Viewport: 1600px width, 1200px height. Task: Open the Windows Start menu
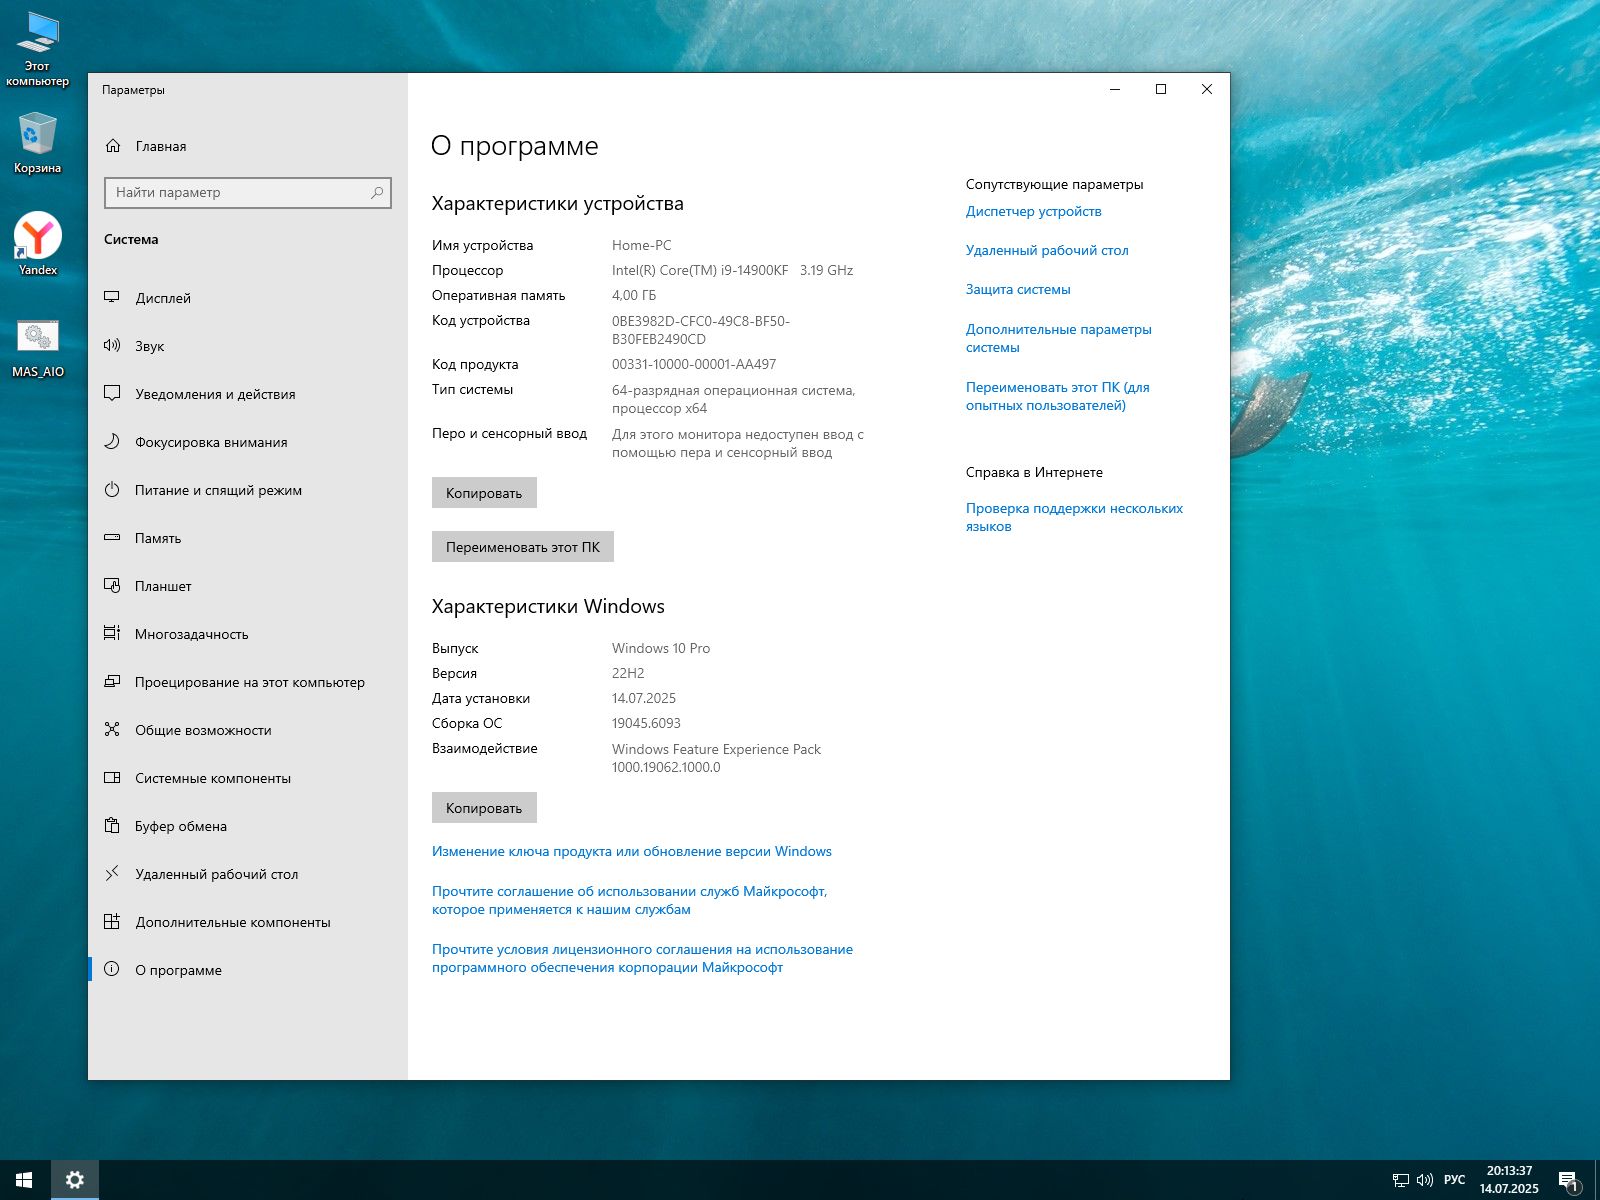click(24, 1180)
